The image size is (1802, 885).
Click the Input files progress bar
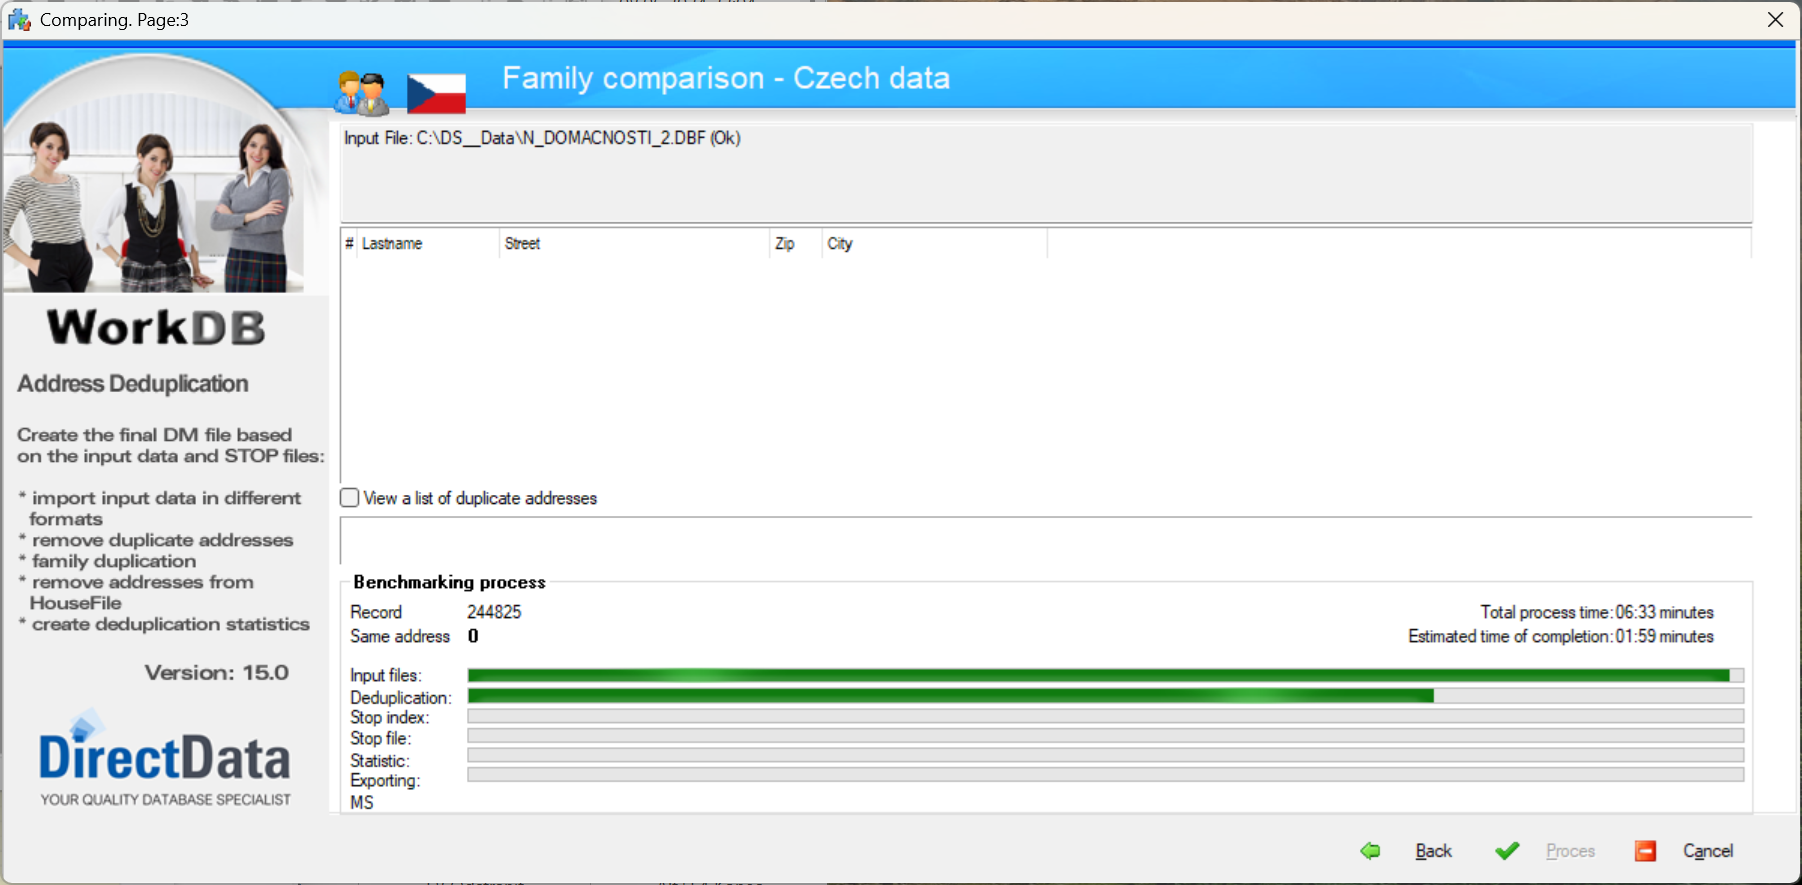pyautogui.click(x=1105, y=675)
